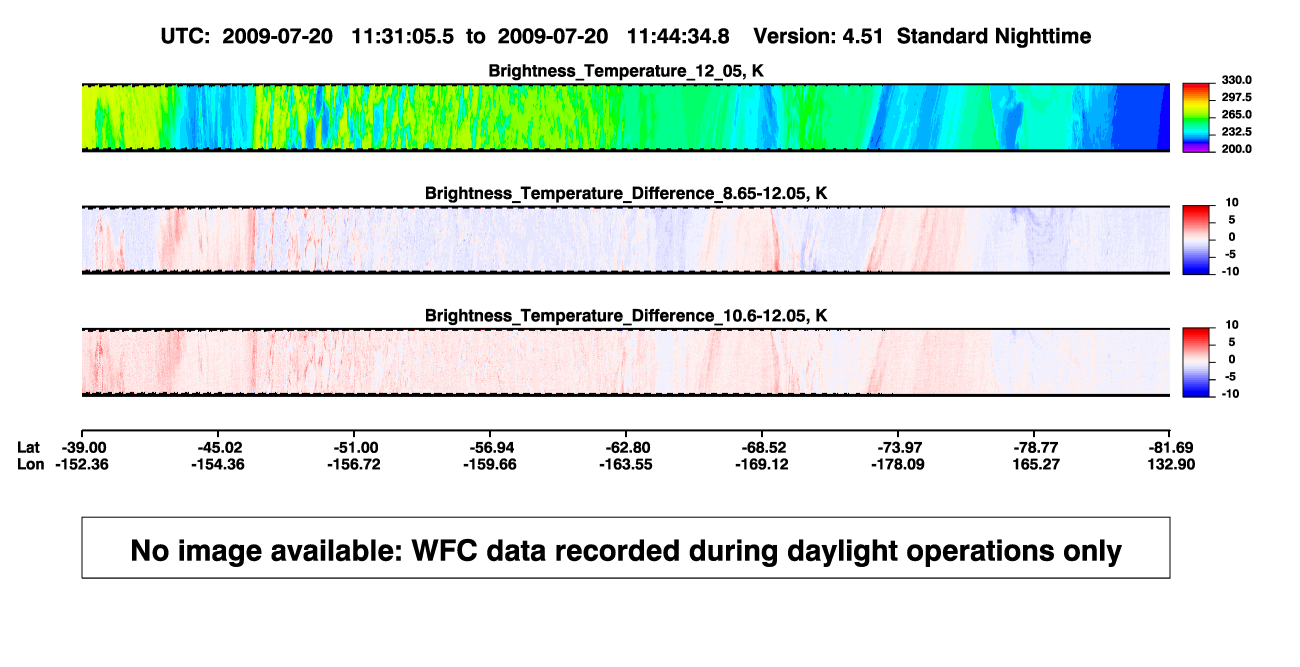1300x667 pixels.
Task: Click the 297.5 label on the temperature scale
Action: pos(1236,97)
